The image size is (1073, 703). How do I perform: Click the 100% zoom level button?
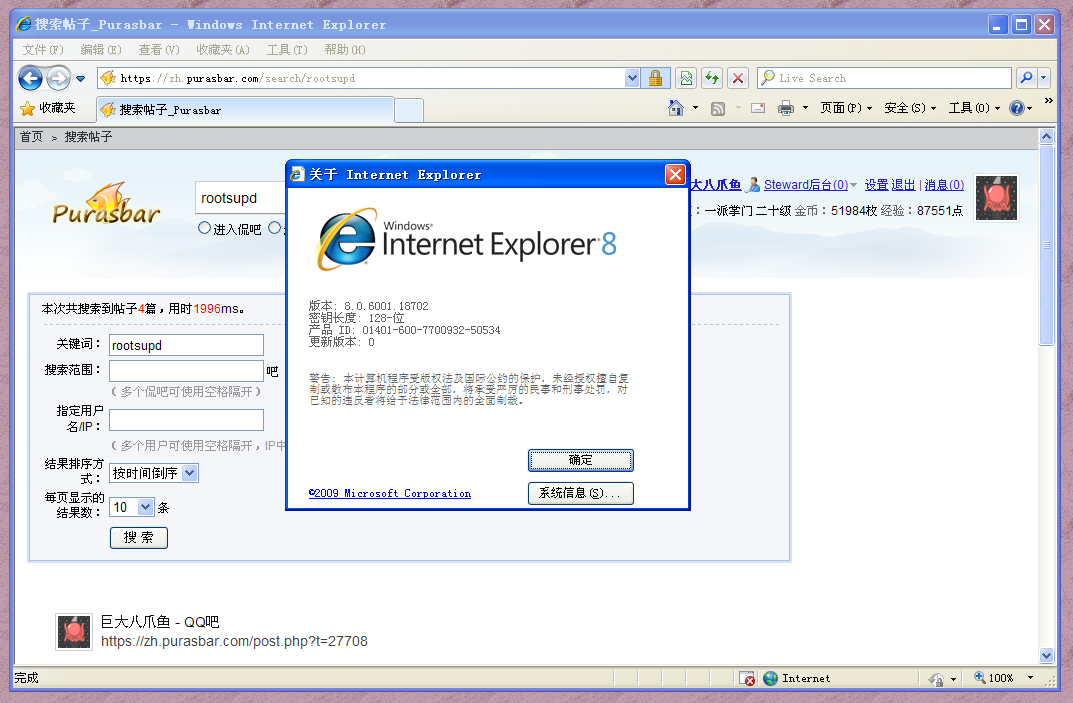[x=994, y=678]
